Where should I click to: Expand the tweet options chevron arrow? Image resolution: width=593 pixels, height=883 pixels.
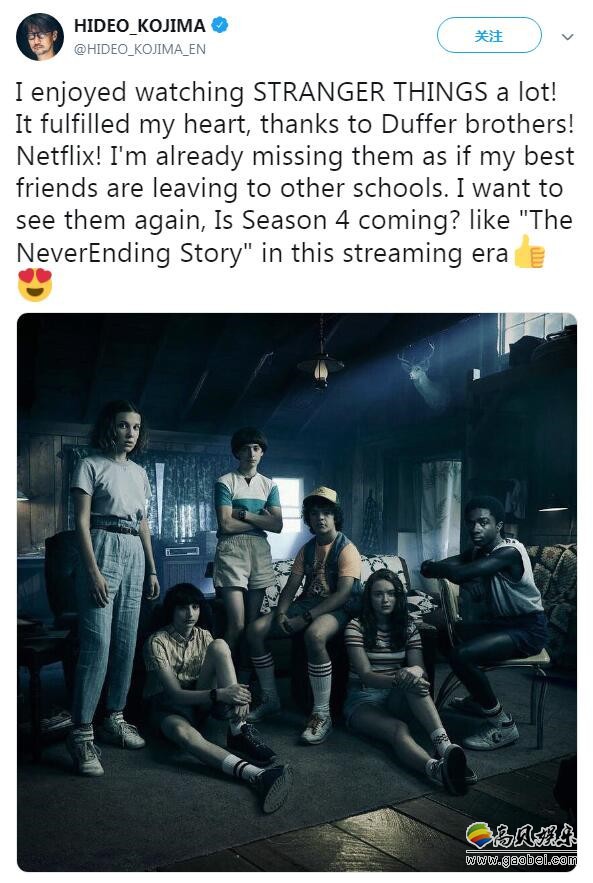(x=568, y=37)
